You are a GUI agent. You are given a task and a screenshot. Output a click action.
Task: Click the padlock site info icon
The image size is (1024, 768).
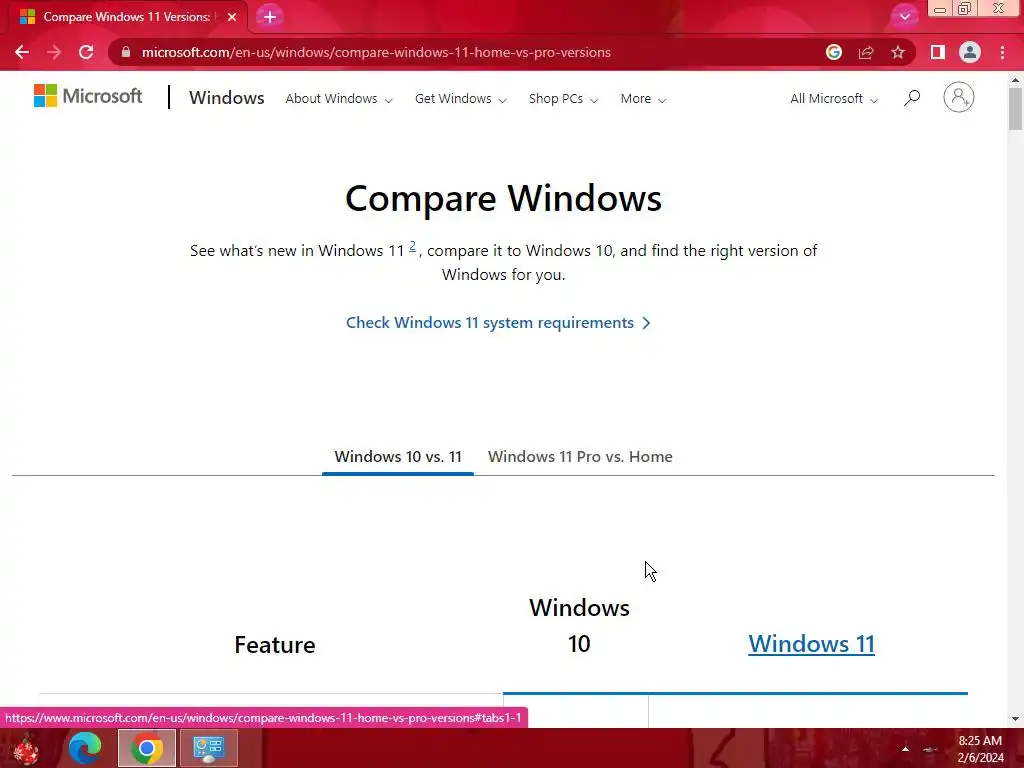tap(126, 52)
